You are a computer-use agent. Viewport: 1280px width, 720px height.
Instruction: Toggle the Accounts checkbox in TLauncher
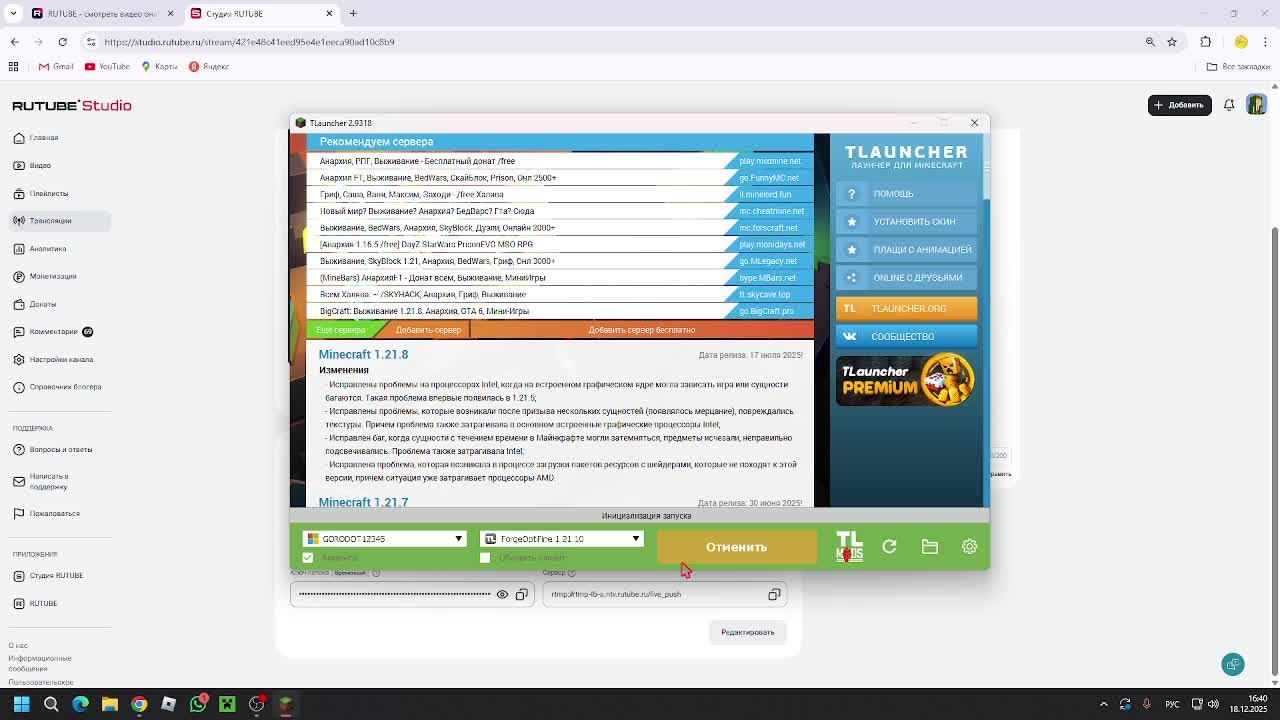(308, 557)
